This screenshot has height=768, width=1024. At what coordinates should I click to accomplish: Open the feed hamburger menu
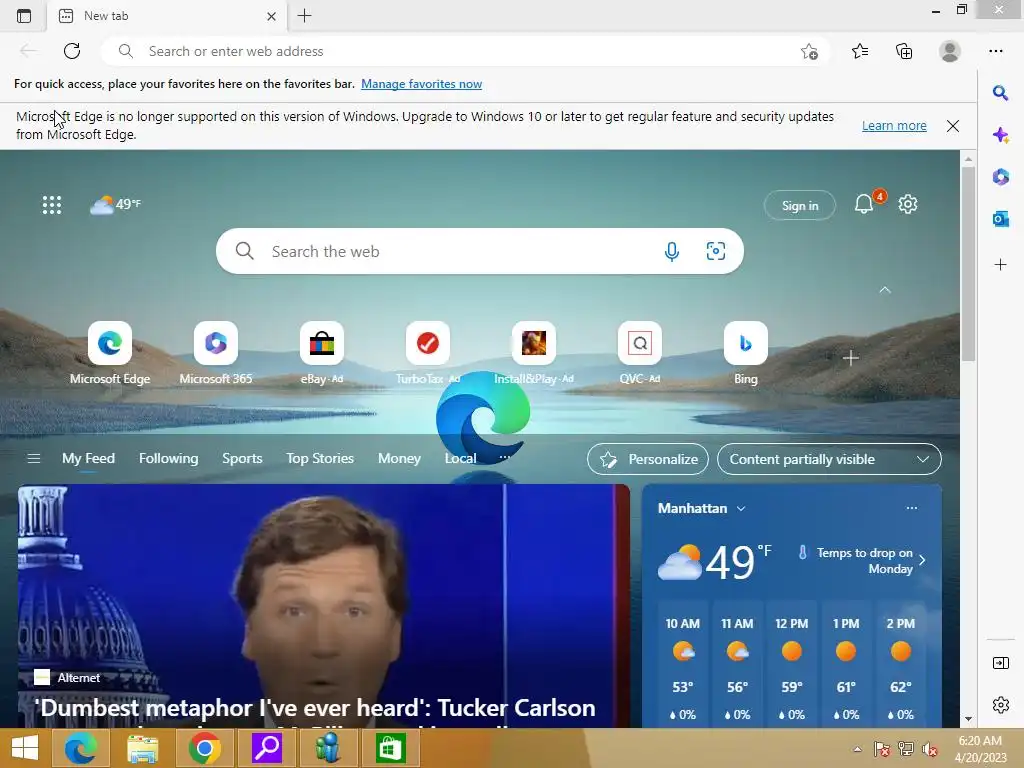coord(34,458)
